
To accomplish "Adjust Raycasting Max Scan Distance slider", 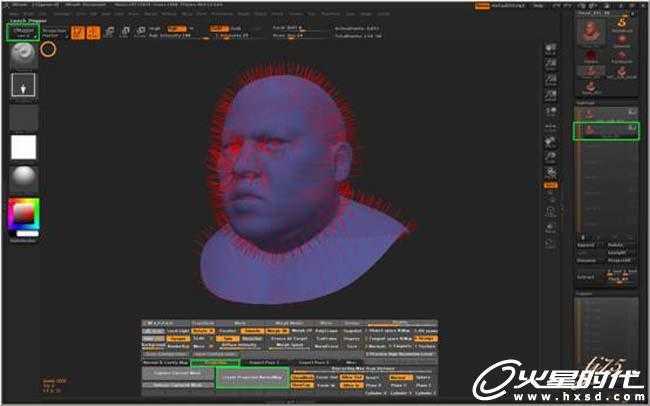I will coord(363,369).
